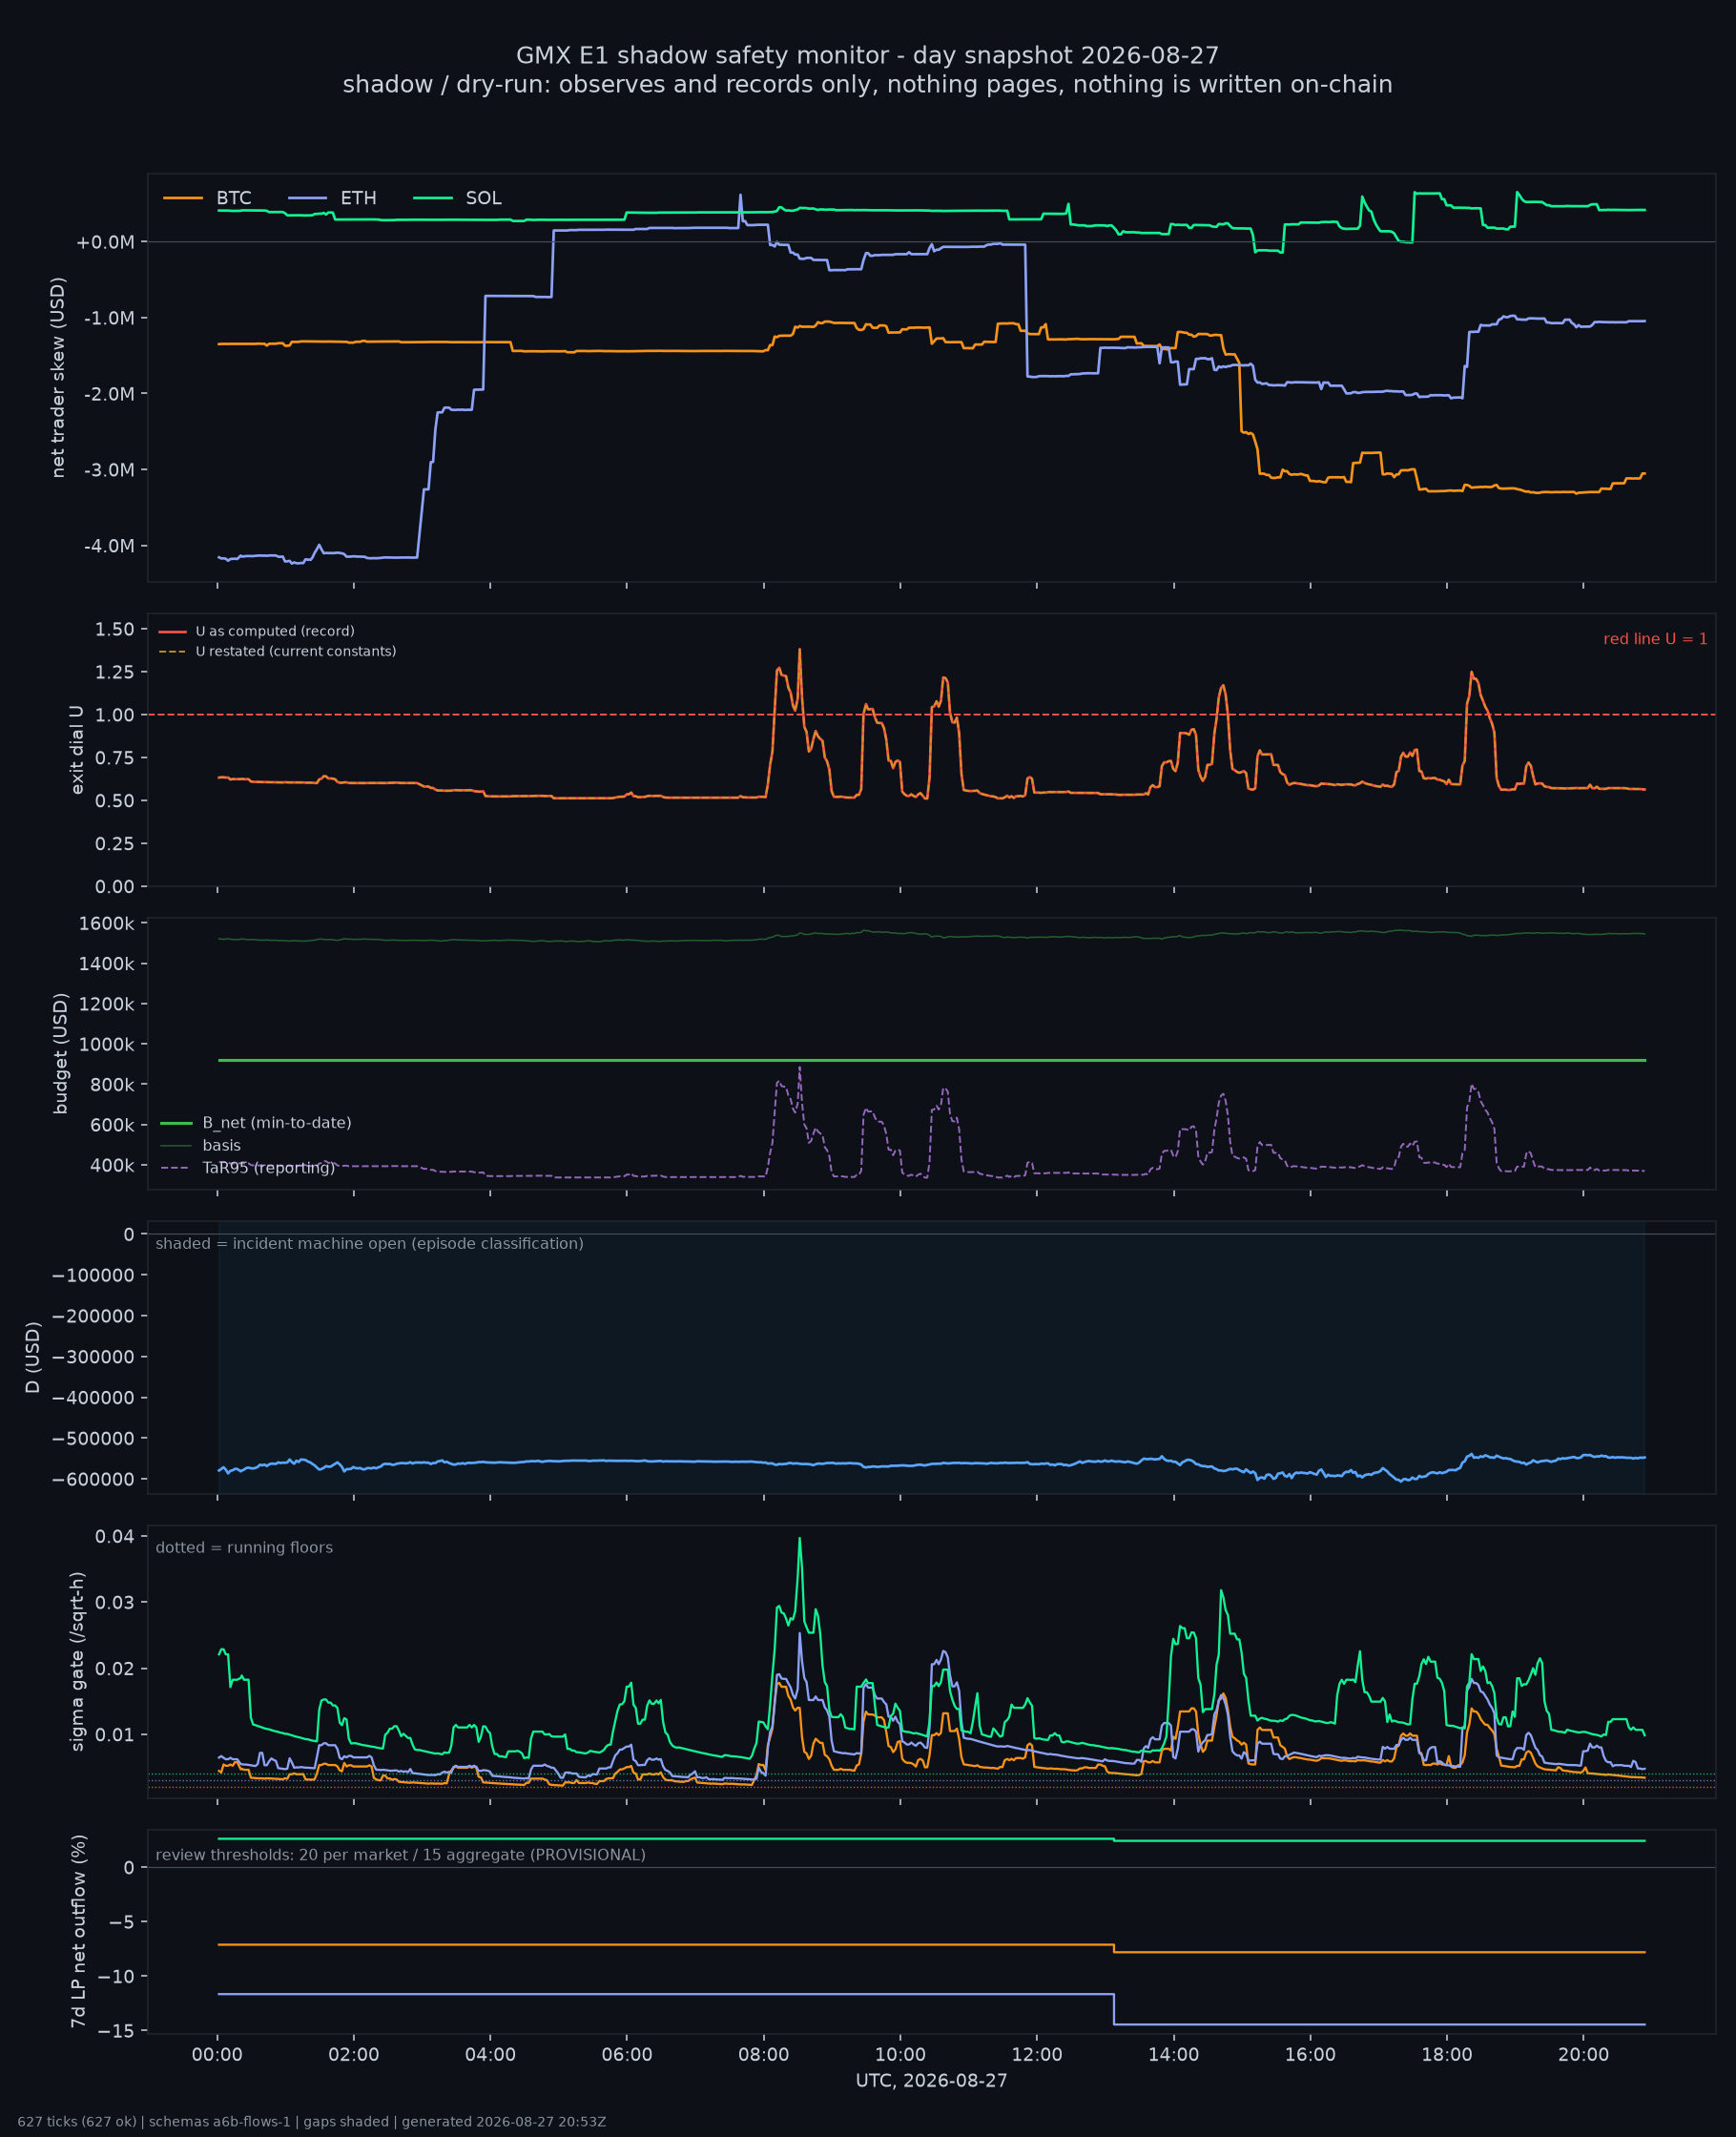This screenshot has height=2137, width=1736.
Task: Click the '1000k' budget tick label
Action: pos(106,1044)
